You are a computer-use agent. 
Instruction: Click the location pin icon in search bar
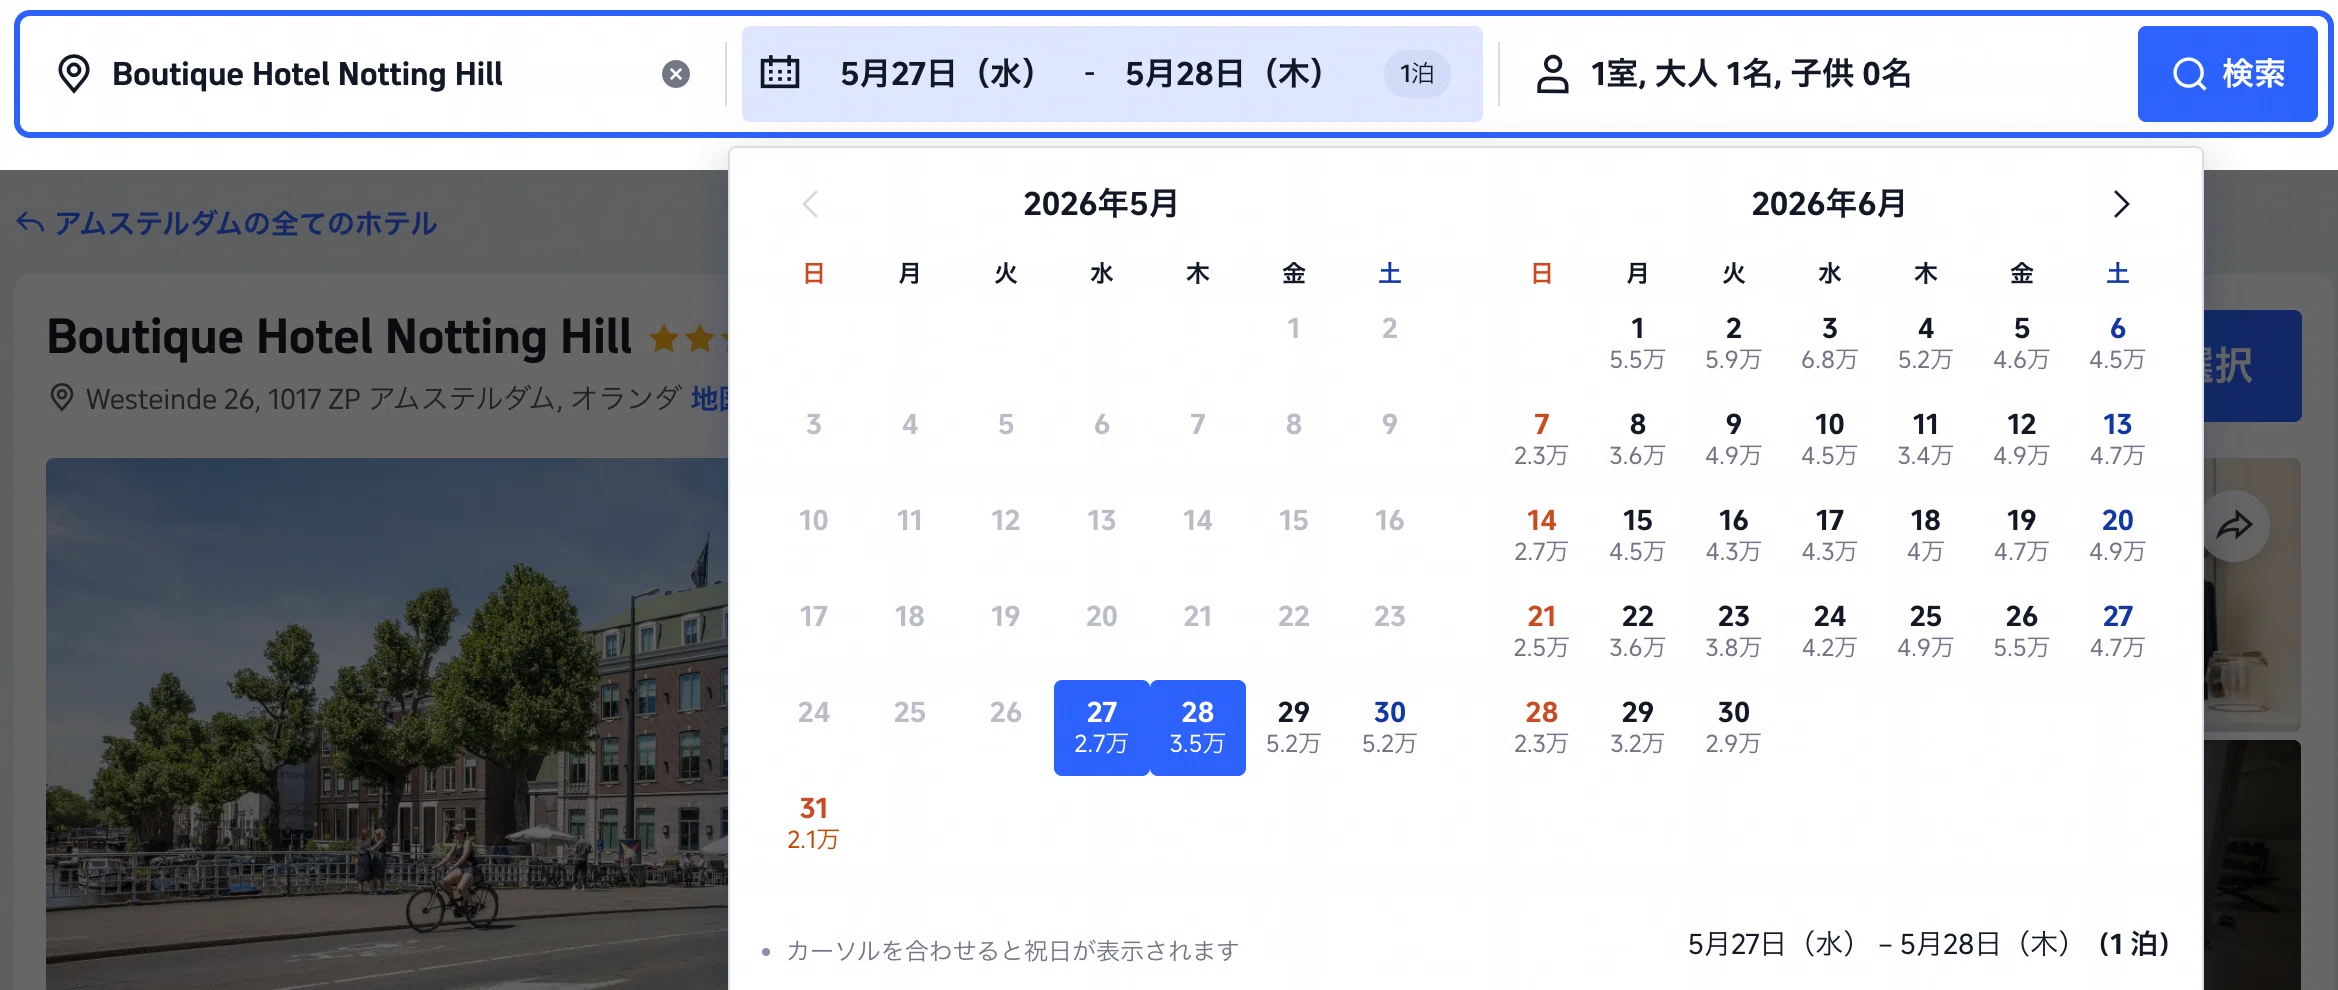tap(74, 74)
